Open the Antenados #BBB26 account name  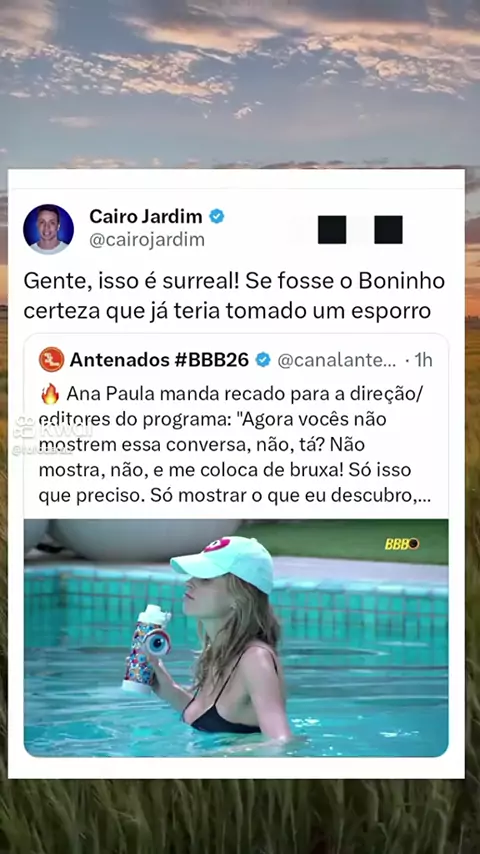pos(159,359)
